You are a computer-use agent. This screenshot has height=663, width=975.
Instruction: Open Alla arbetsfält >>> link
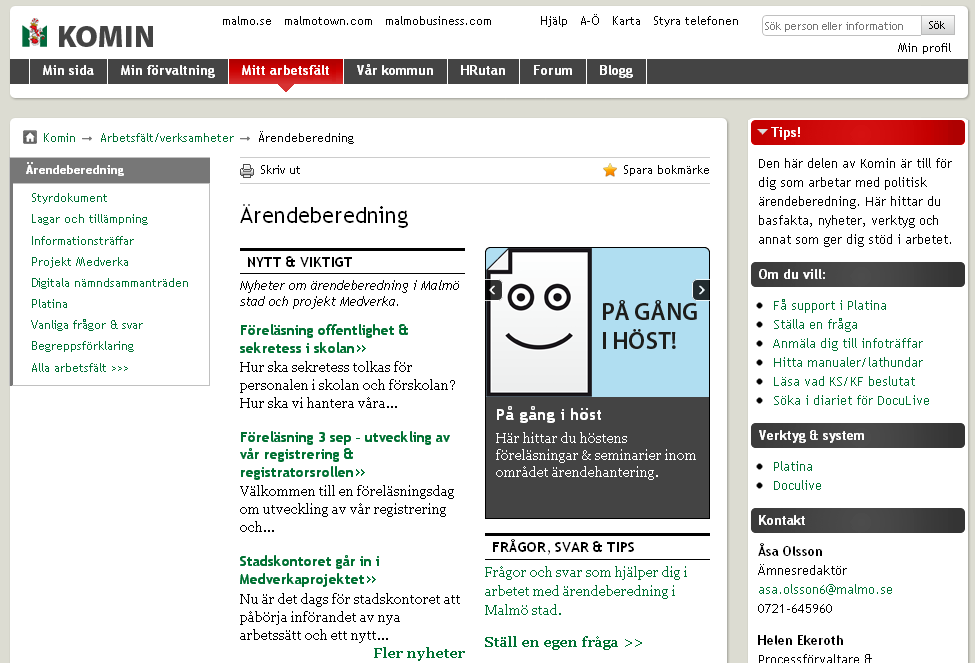coord(80,368)
